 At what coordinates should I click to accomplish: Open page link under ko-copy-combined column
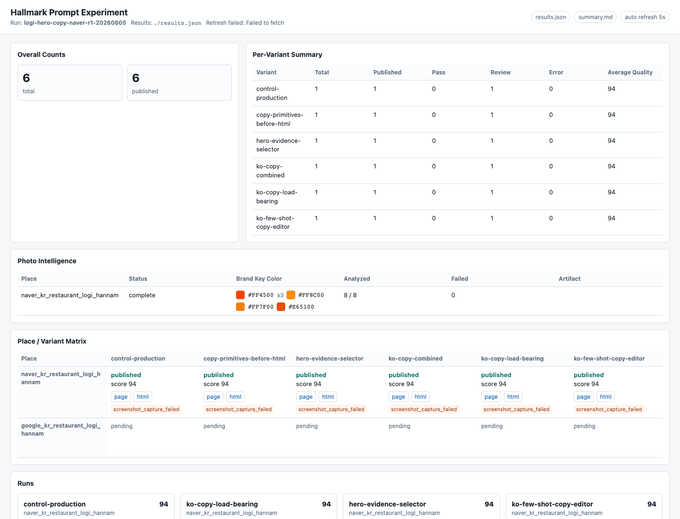398,397
